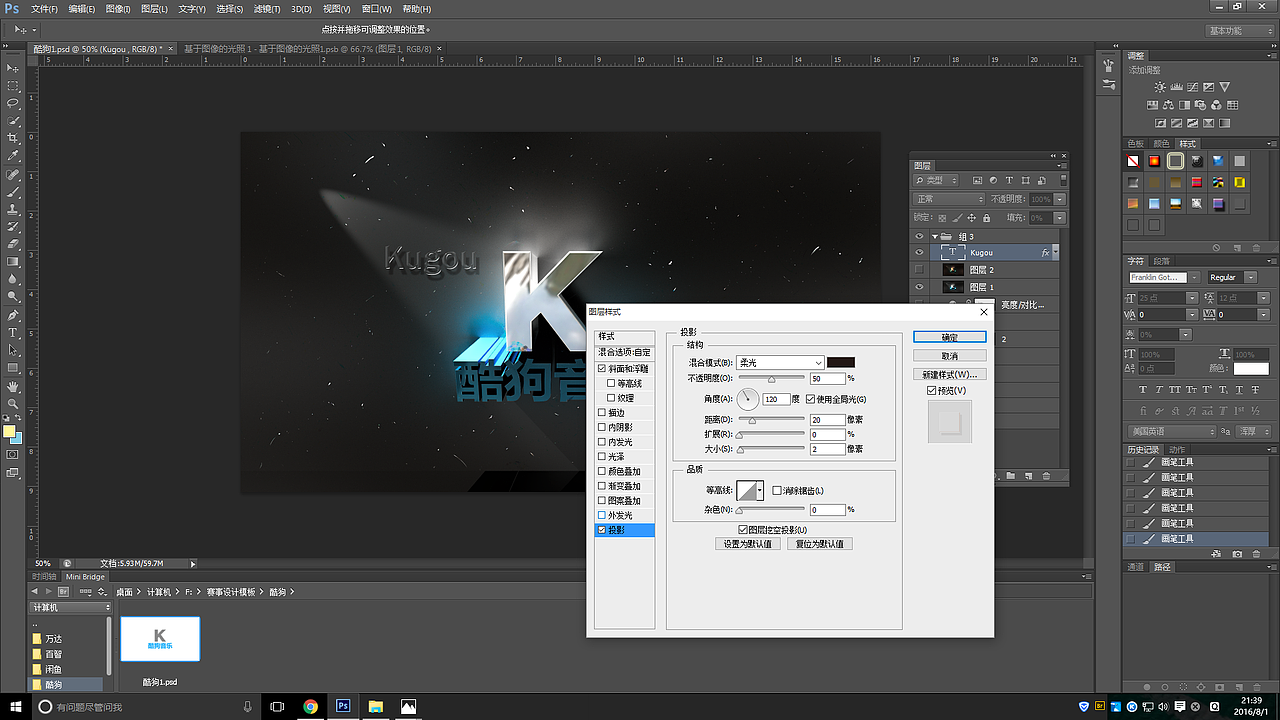Select the Eraser tool

(13, 244)
